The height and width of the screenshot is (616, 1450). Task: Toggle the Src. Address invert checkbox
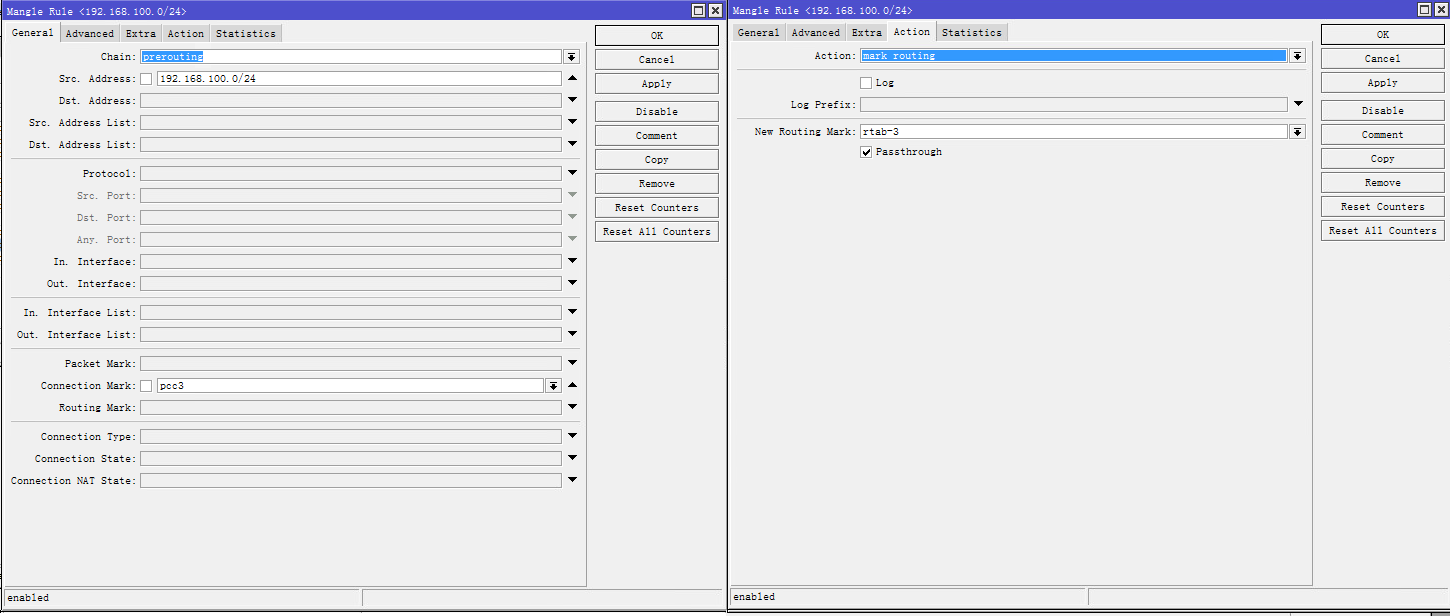coord(146,79)
